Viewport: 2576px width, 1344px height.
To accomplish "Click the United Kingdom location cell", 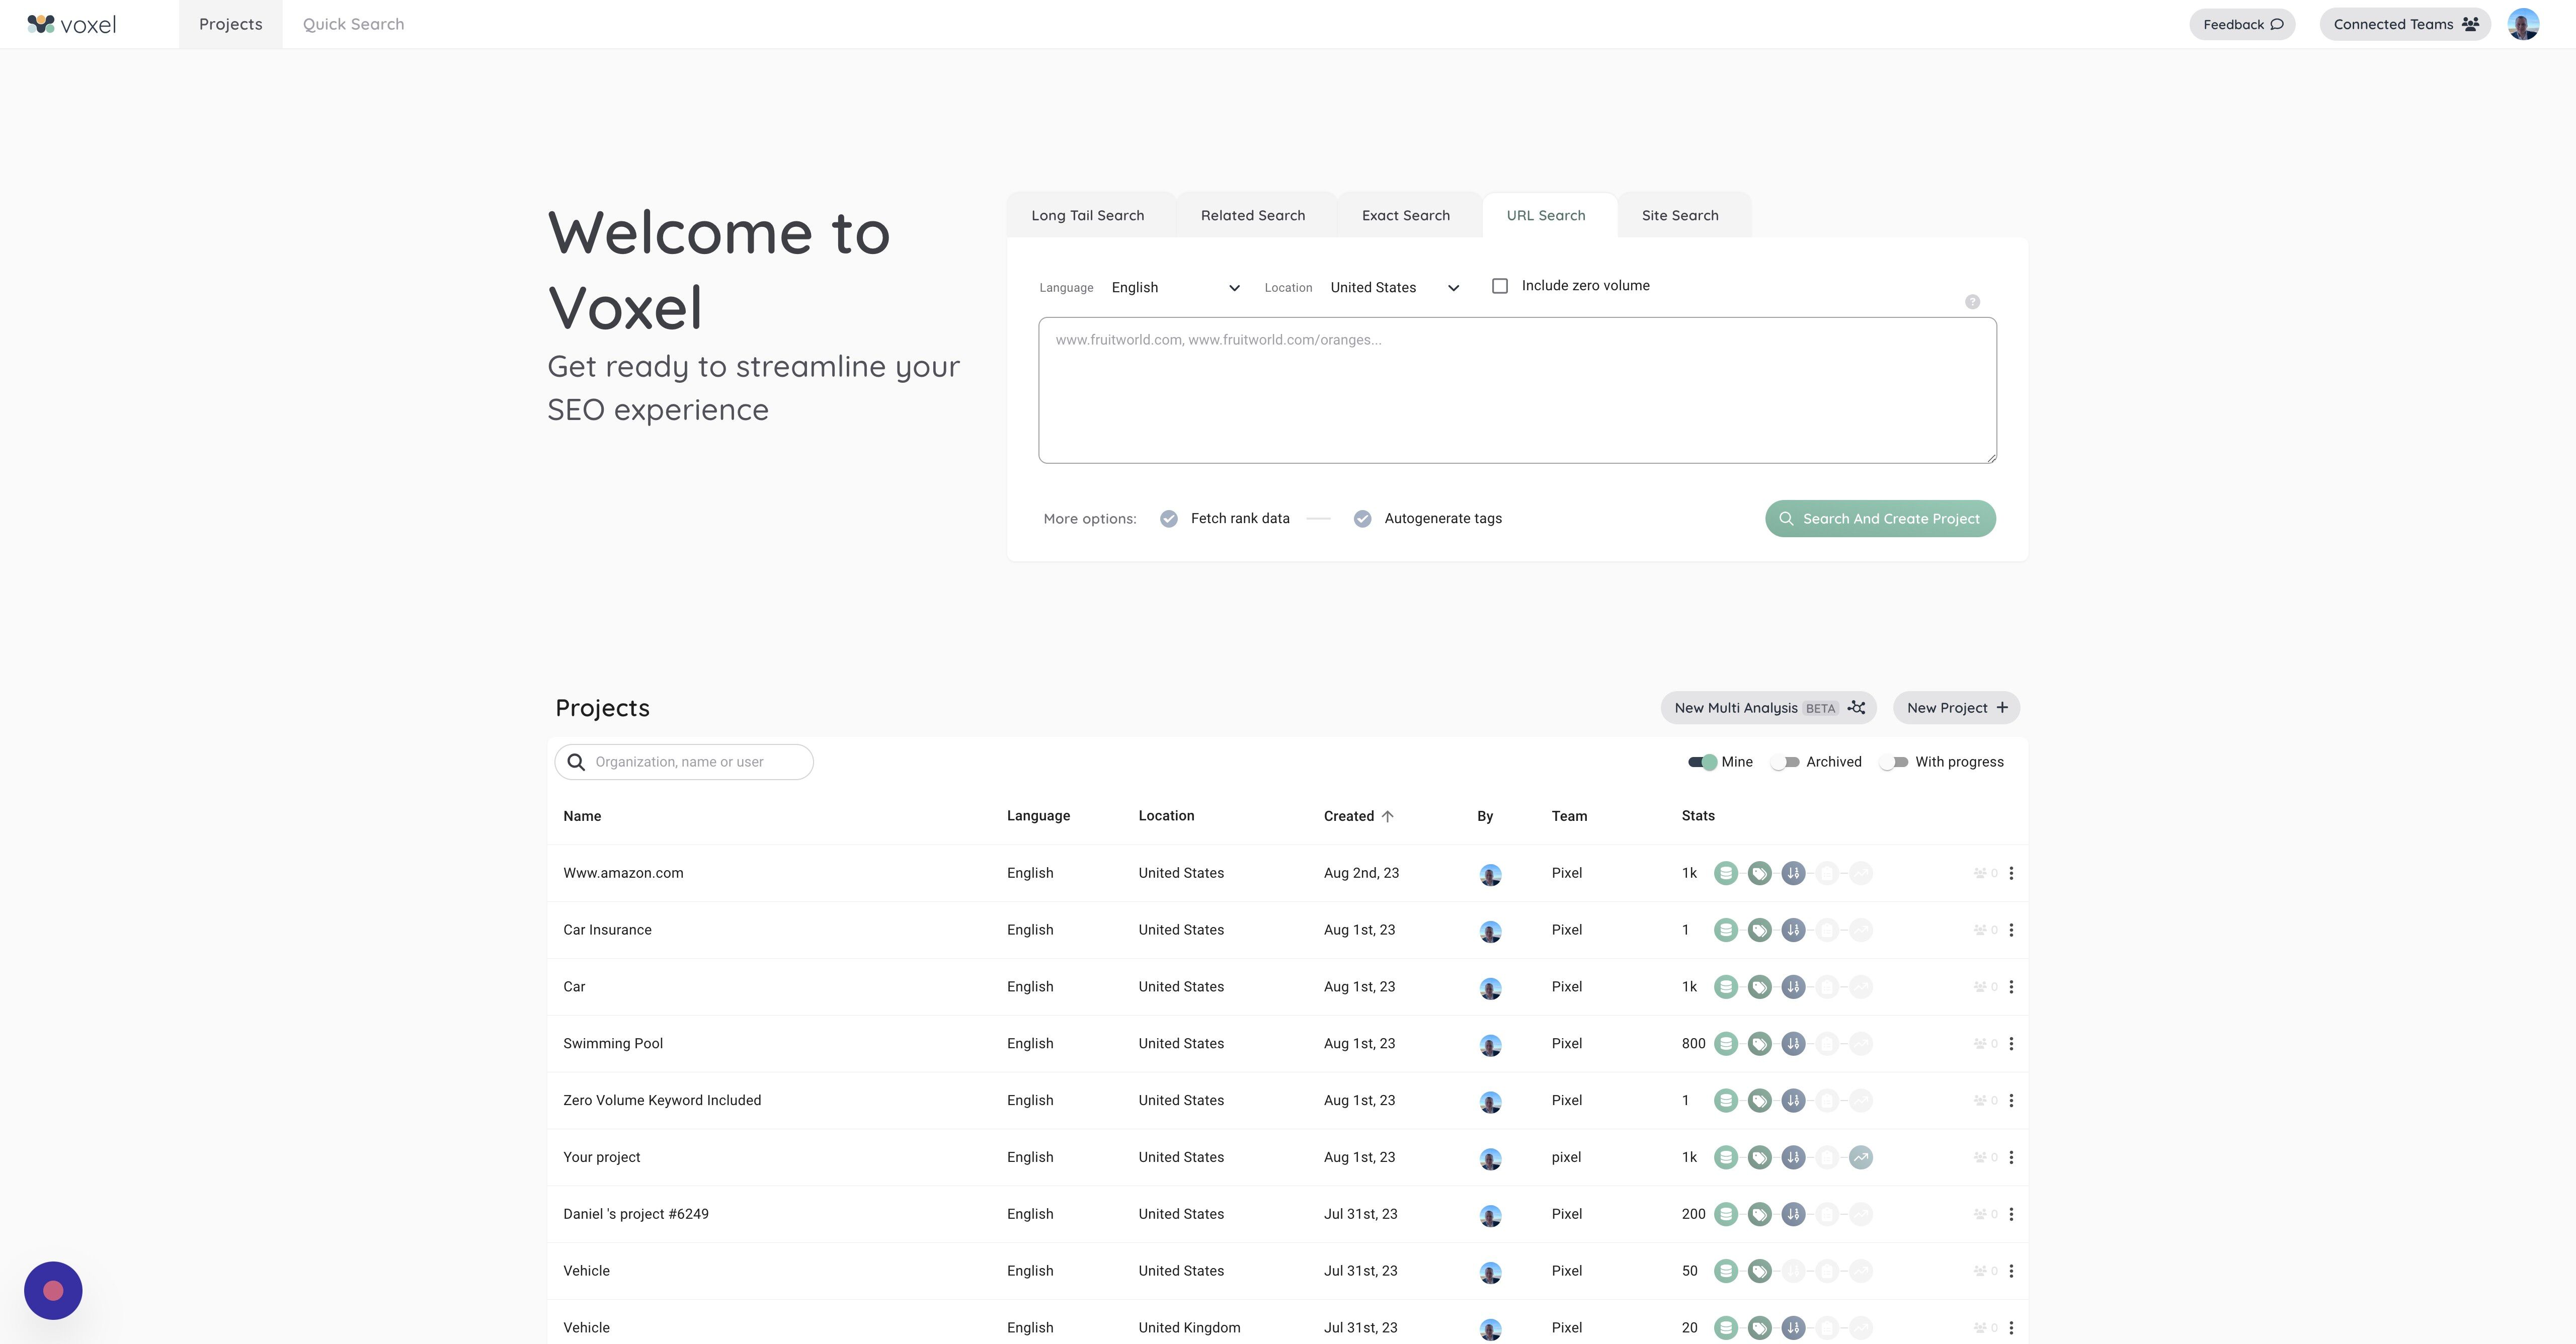I will (1189, 1328).
